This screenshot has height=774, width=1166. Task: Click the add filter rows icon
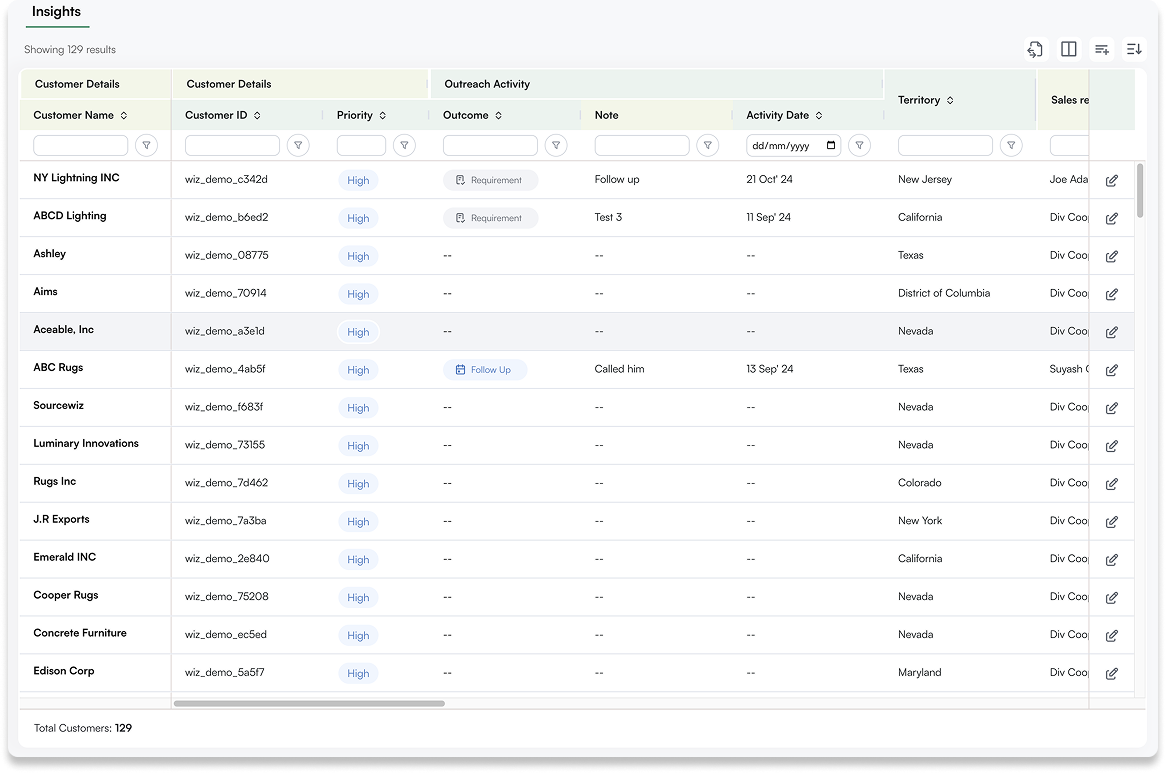pos(1101,49)
